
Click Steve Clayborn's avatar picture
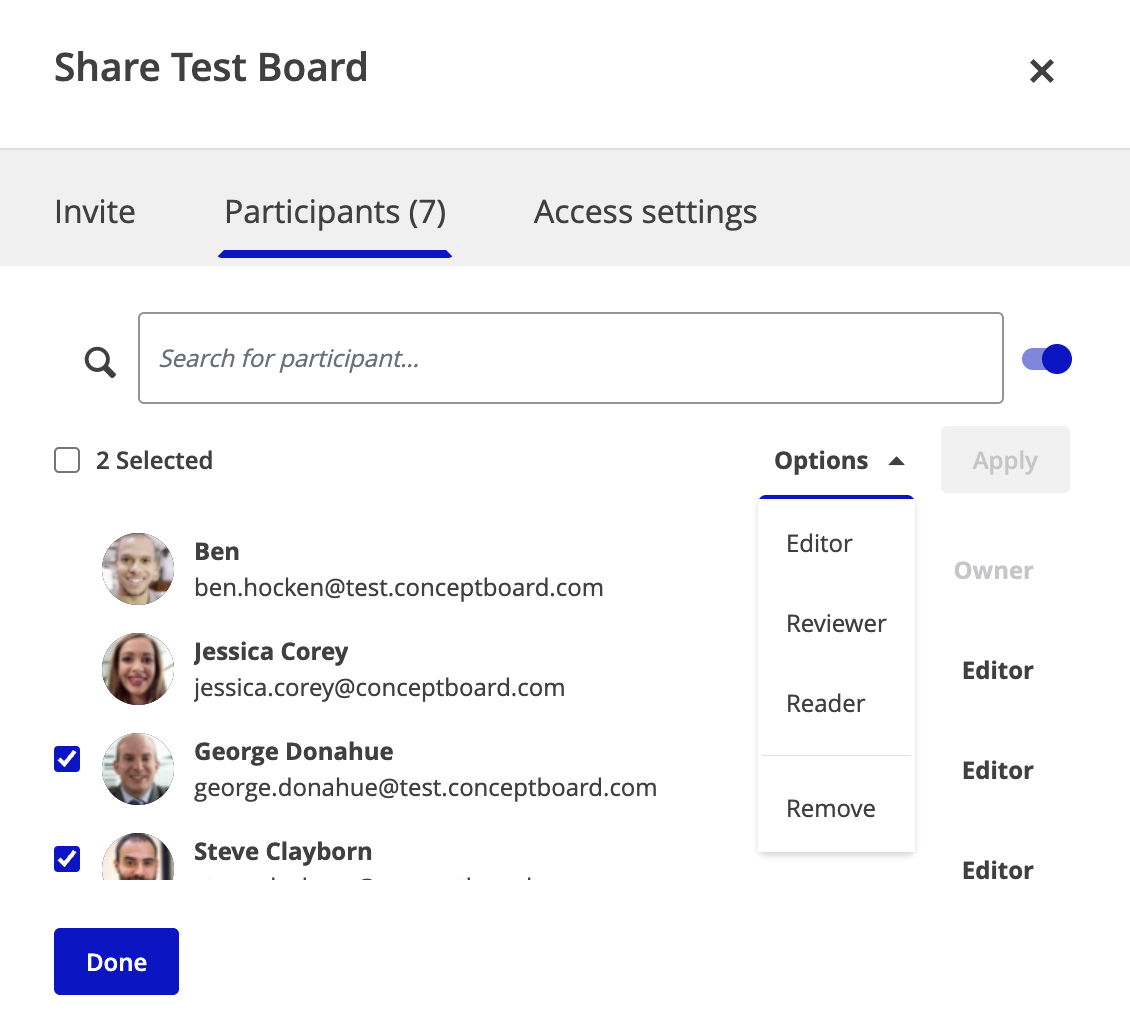click(x=138, y=857)
